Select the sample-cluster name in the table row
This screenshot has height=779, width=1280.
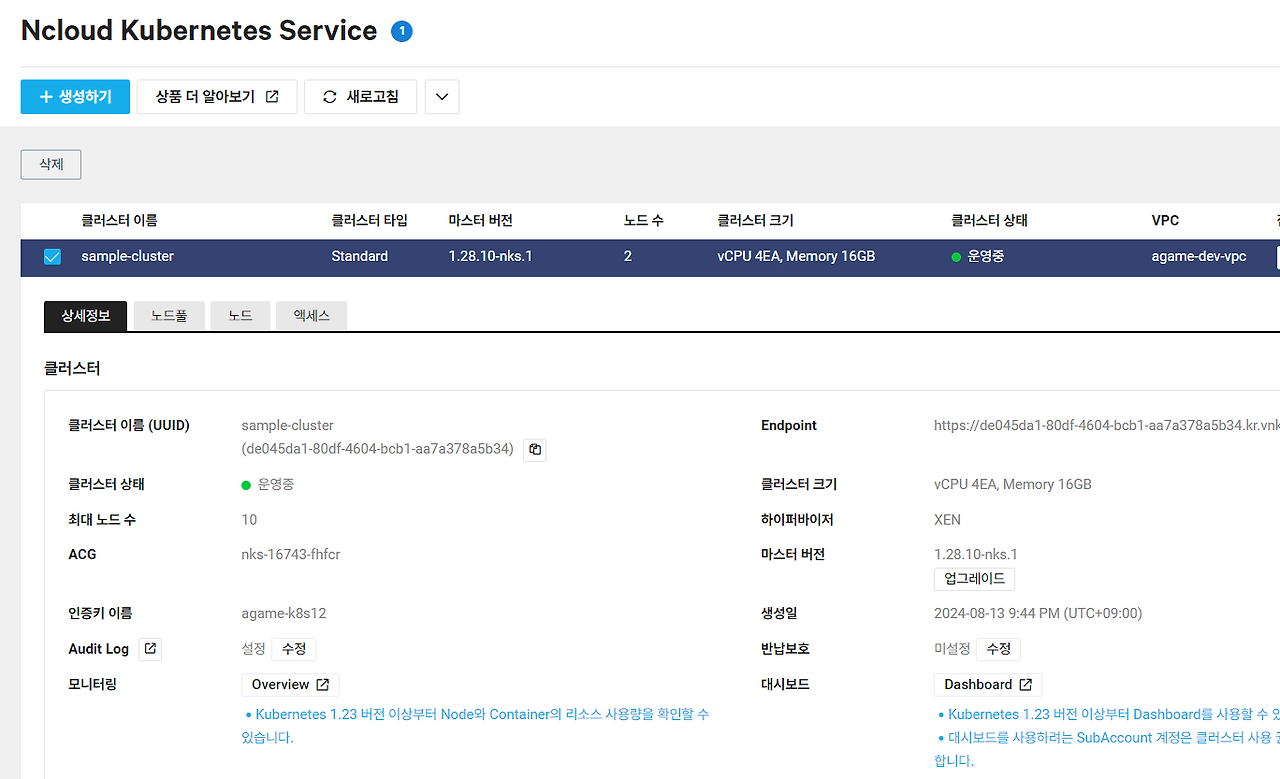tap(128, 257)
